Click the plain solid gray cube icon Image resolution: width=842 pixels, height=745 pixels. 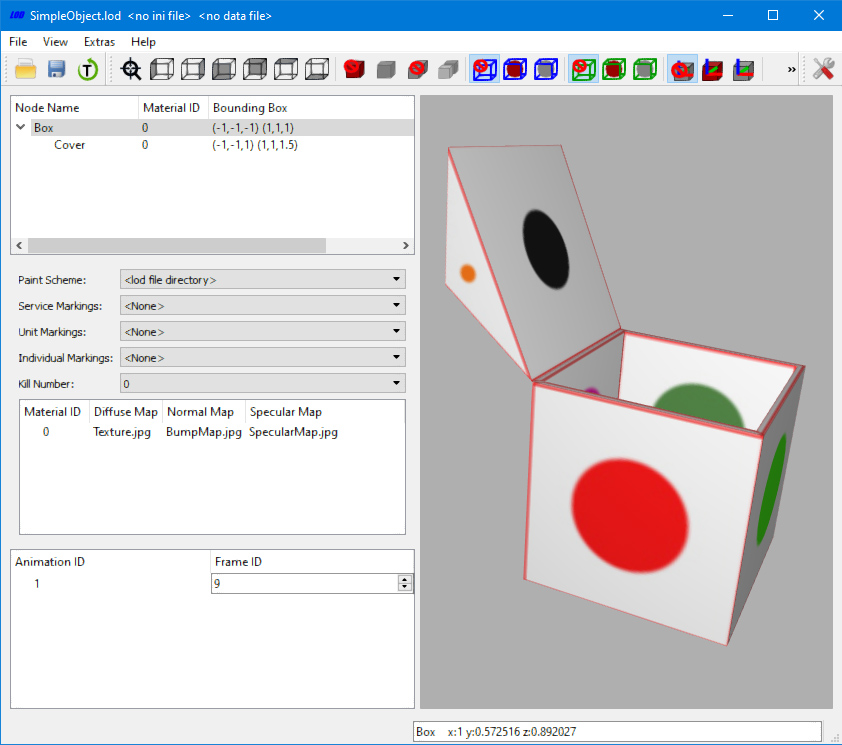(386, 69)
